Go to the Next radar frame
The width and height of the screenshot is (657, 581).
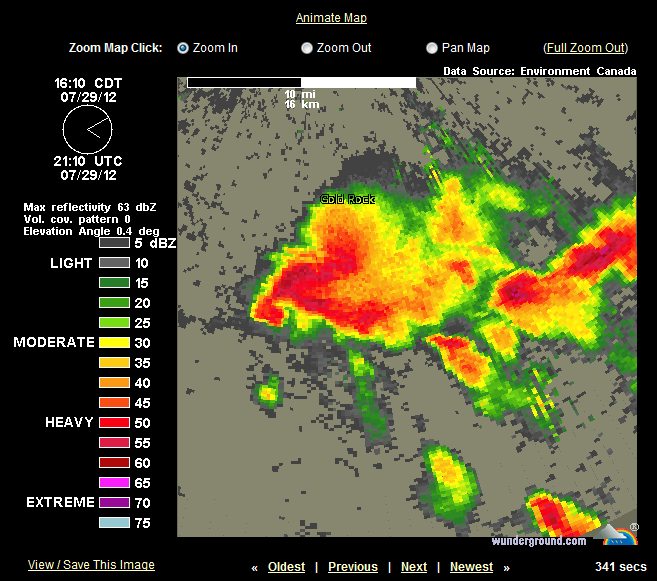(x=414, y=567)
